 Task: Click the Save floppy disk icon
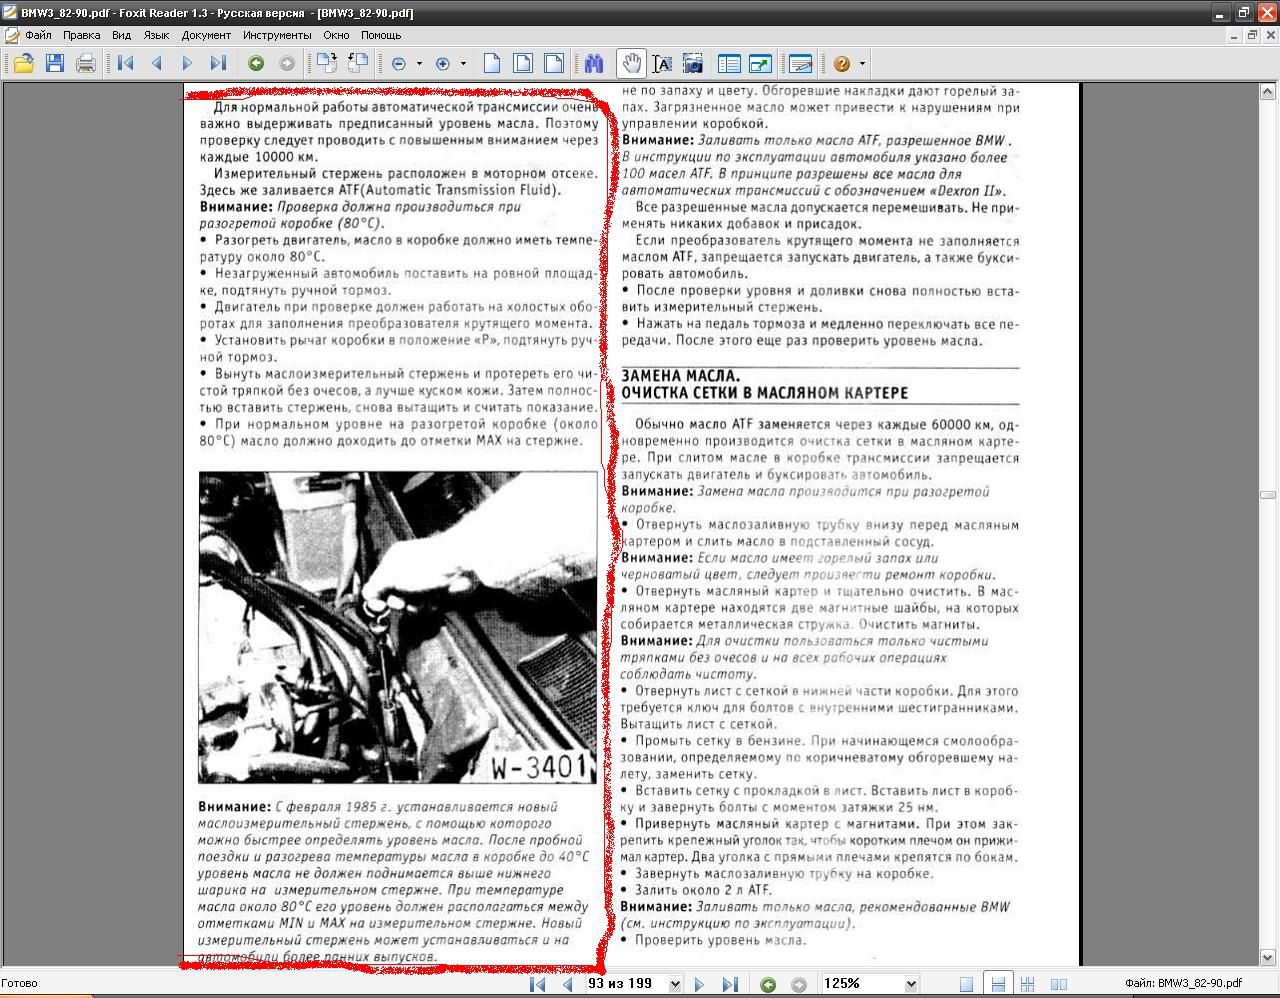click(x=55, y=64)
